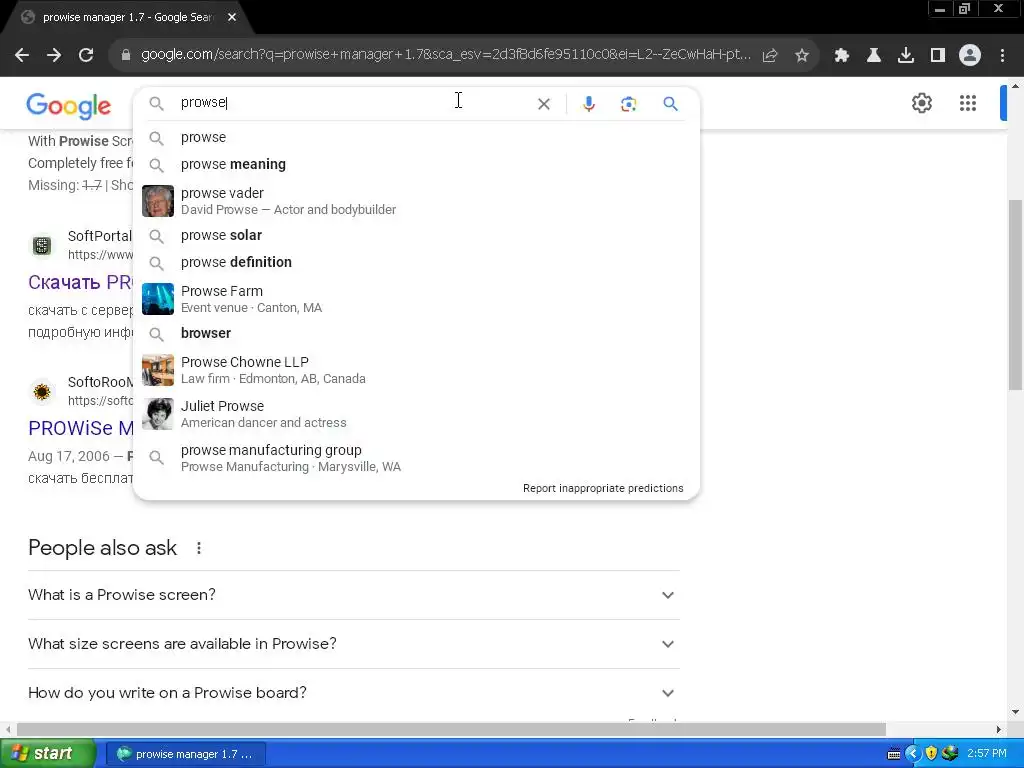Open the 'Скачать PR' SoftPortal result
Image resolution: width=1024 pixels, height=768 pixels.
[x=80, y=282]
